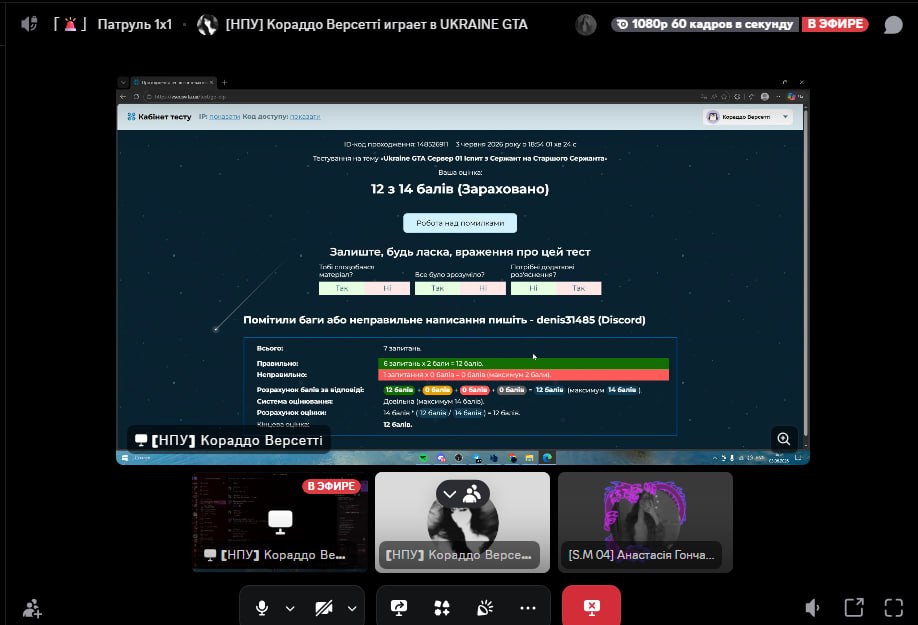
Task: Open the Кораддо Версетті account dropdown
Action: [748, 117]
